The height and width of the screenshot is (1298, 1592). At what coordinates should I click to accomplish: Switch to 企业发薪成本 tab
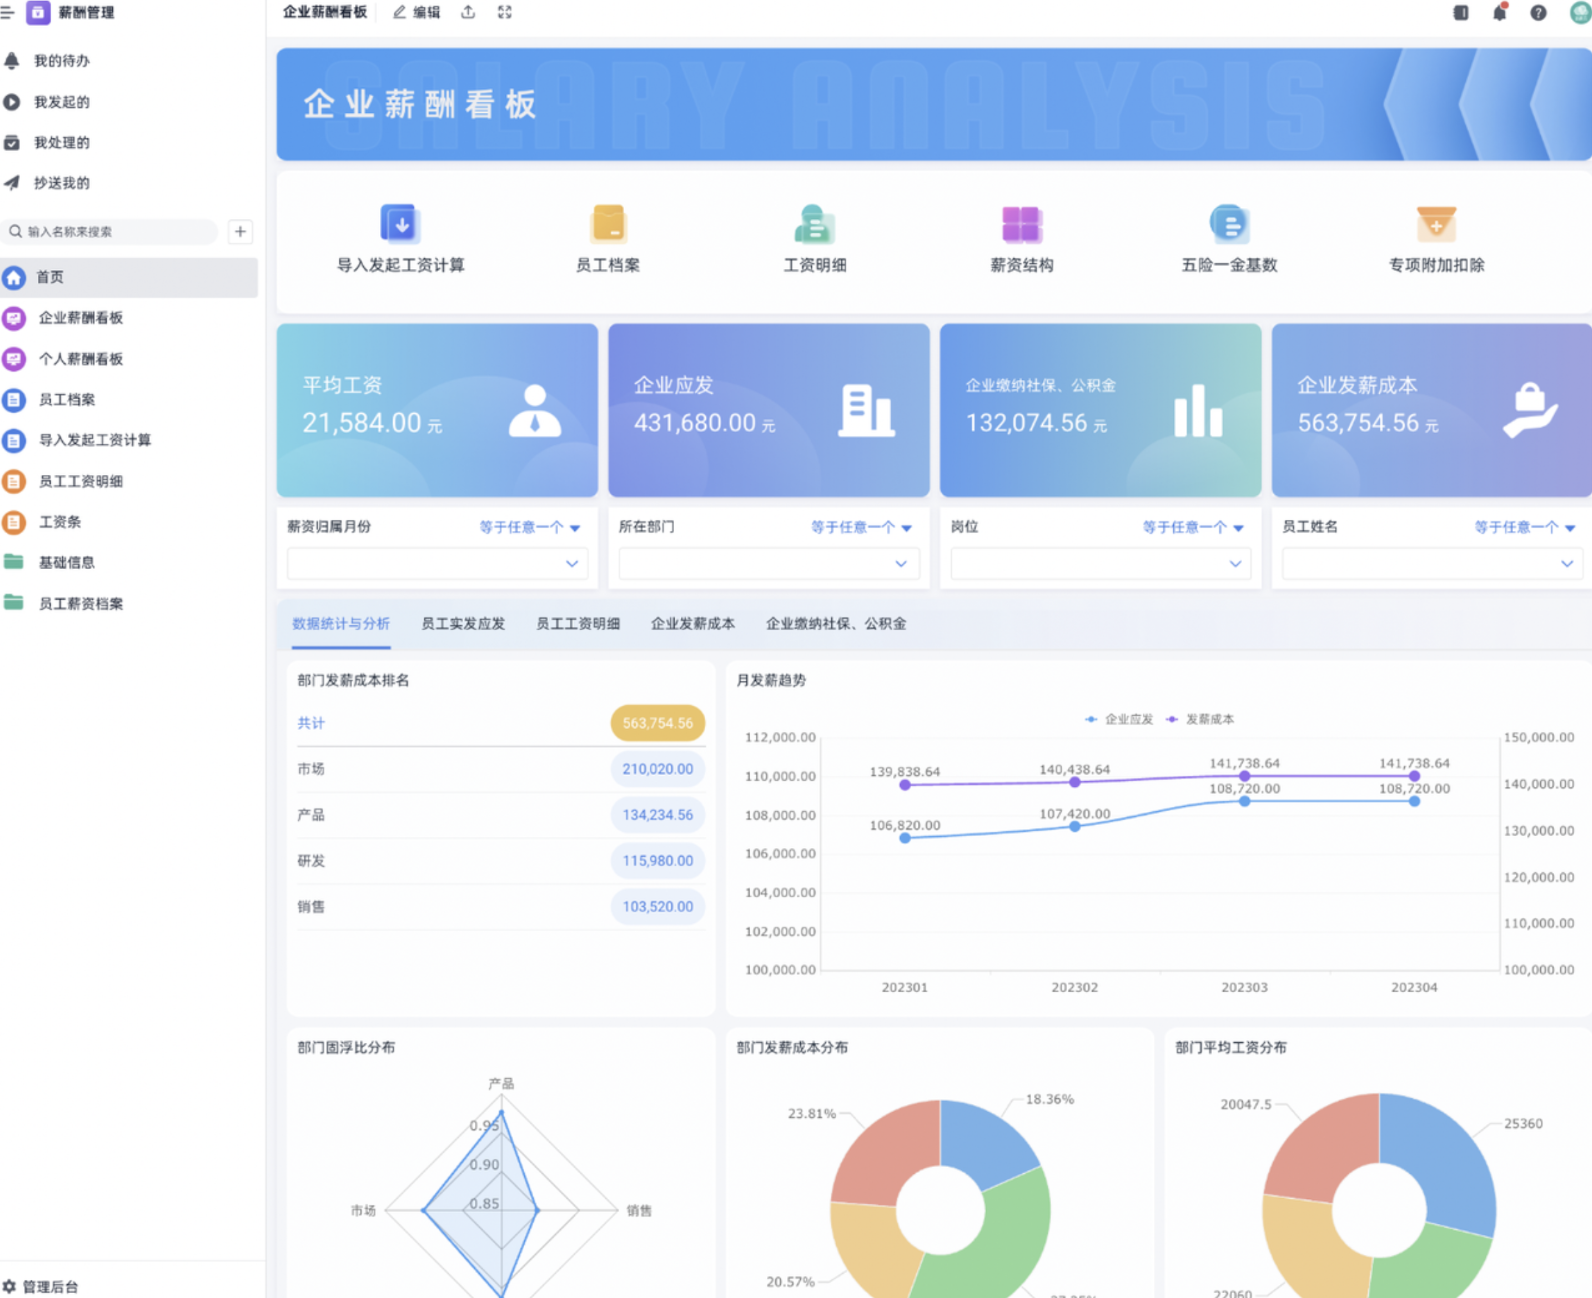(x=693, y=624)
